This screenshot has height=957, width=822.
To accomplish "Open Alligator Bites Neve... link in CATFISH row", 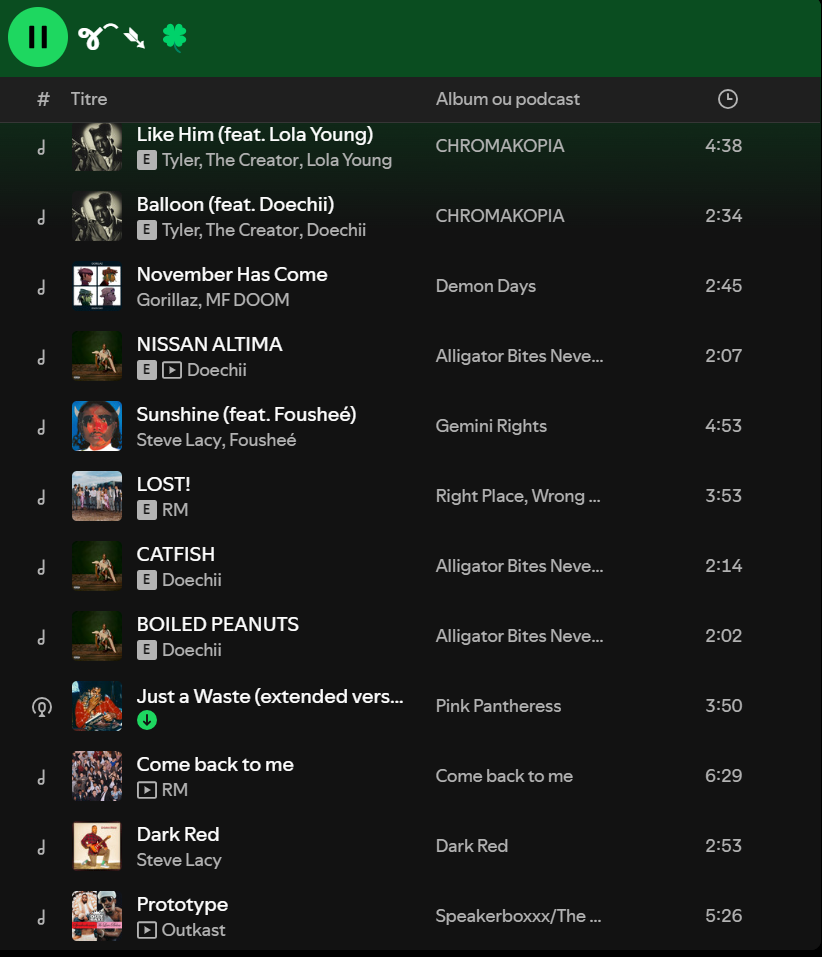I will point(519,566).
